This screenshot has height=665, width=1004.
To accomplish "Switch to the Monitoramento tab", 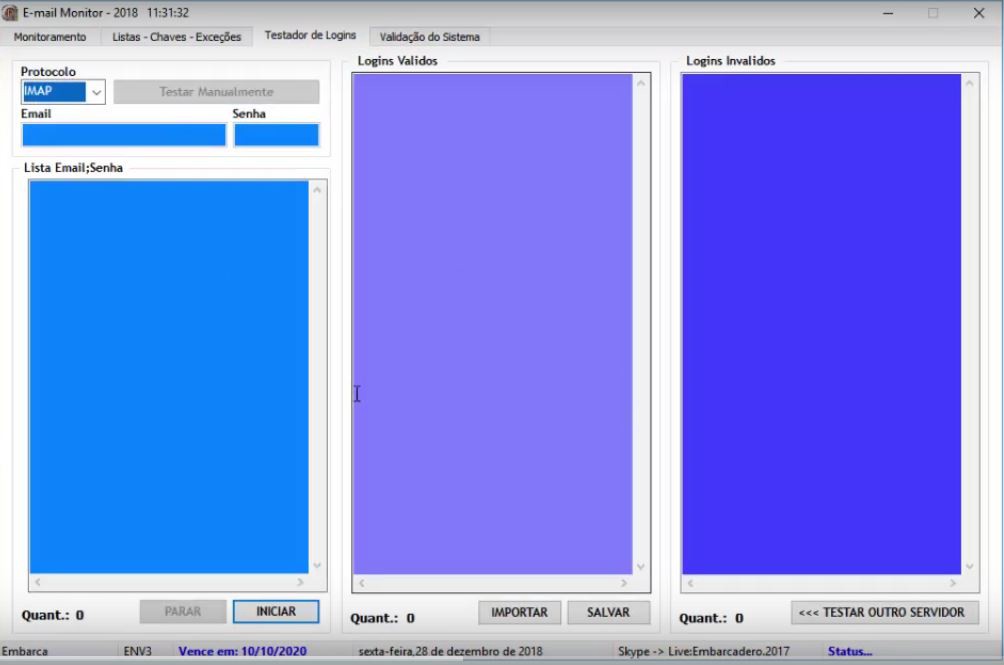I will 50,37.
